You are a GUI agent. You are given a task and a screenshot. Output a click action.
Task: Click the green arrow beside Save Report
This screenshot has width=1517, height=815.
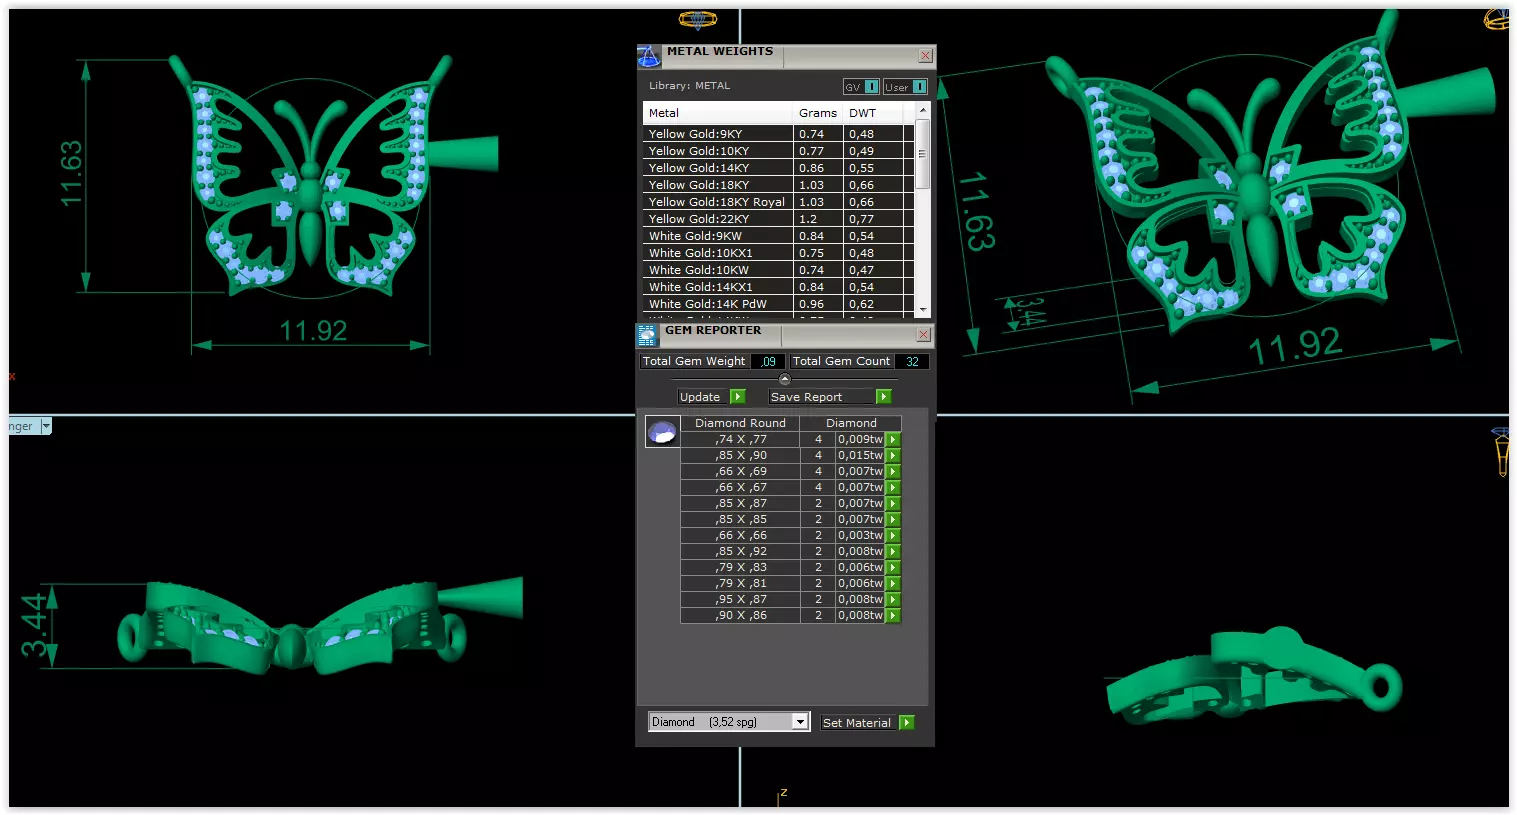pos(884,397)
